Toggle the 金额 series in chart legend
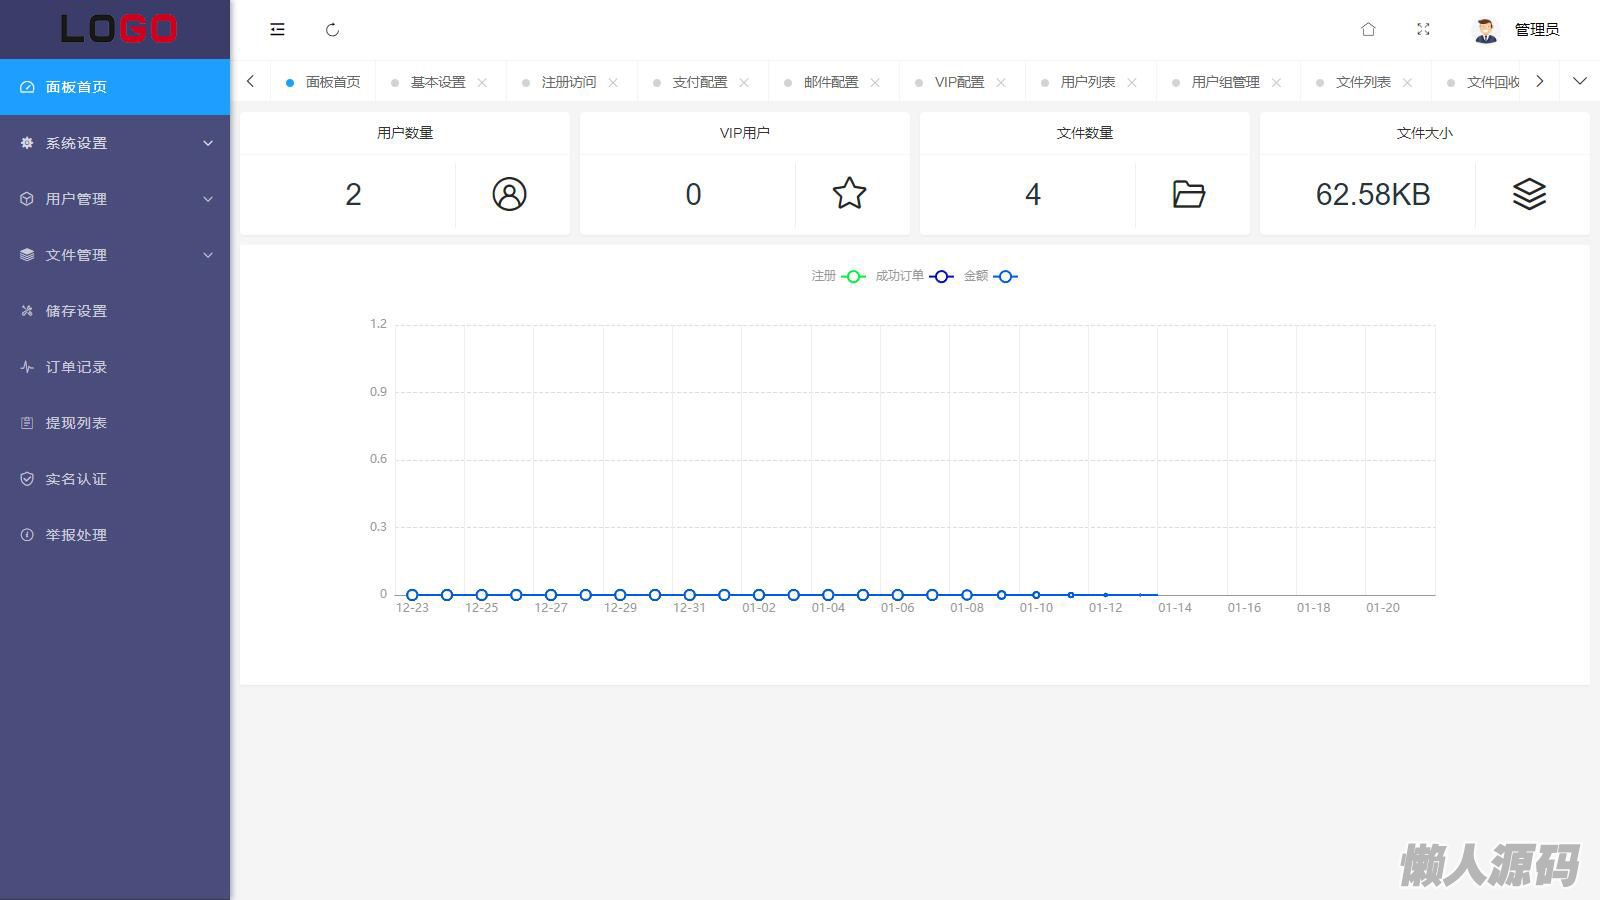This screenshot has height=900, width=1600. (x=990, y=277)
